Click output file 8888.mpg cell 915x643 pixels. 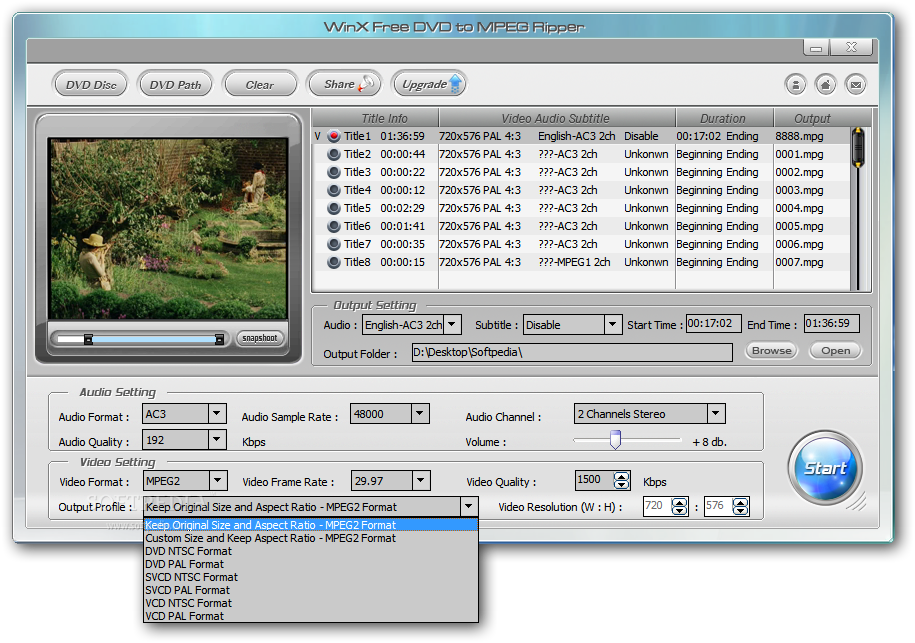(799, 136)
